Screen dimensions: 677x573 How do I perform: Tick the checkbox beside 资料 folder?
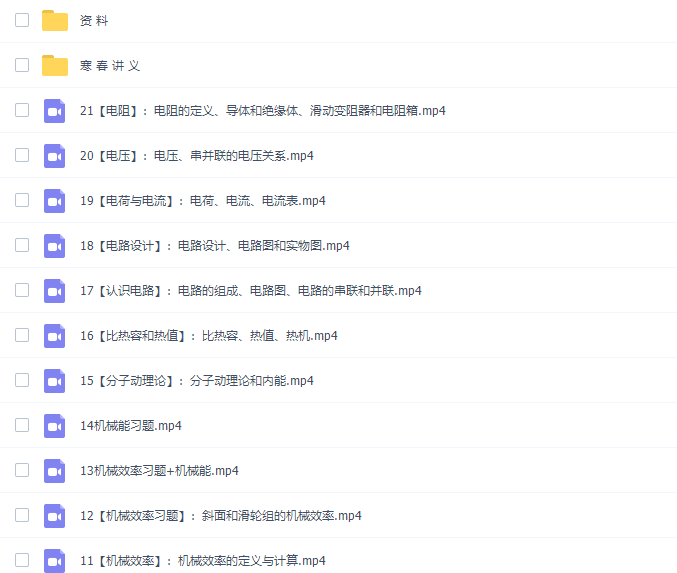pos(22,20)
